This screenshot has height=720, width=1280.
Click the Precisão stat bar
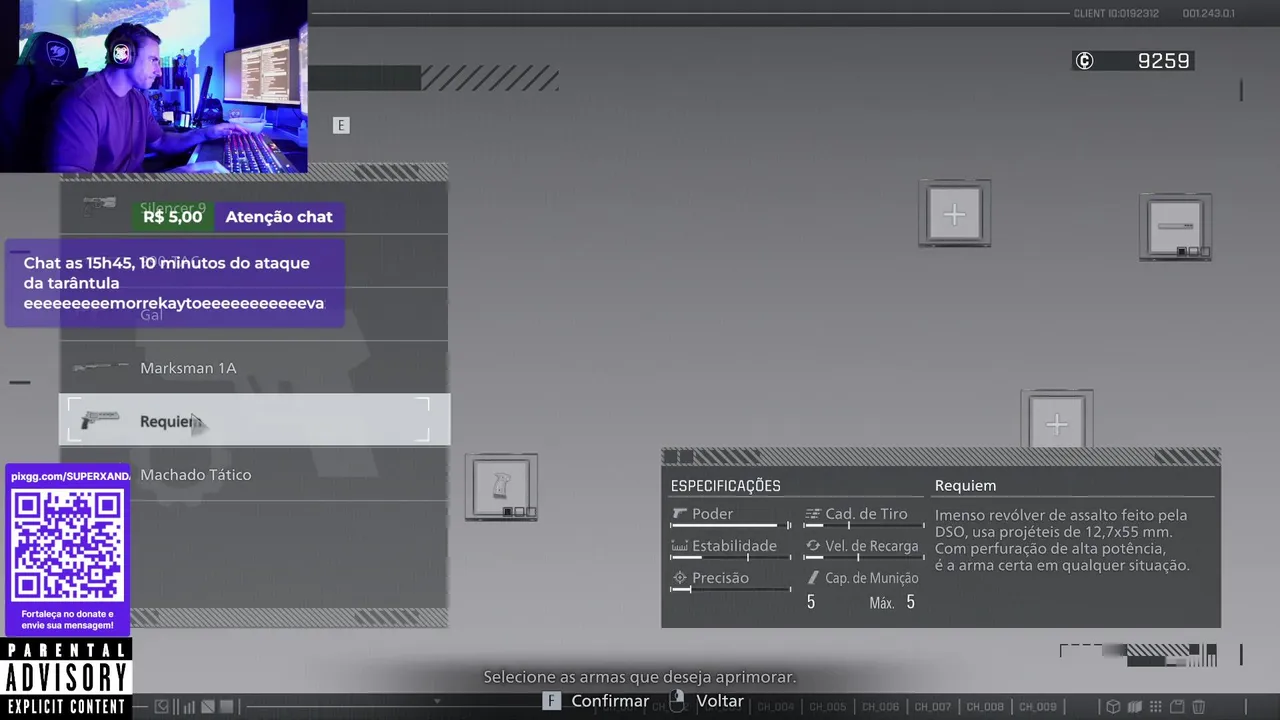point(730,589)
